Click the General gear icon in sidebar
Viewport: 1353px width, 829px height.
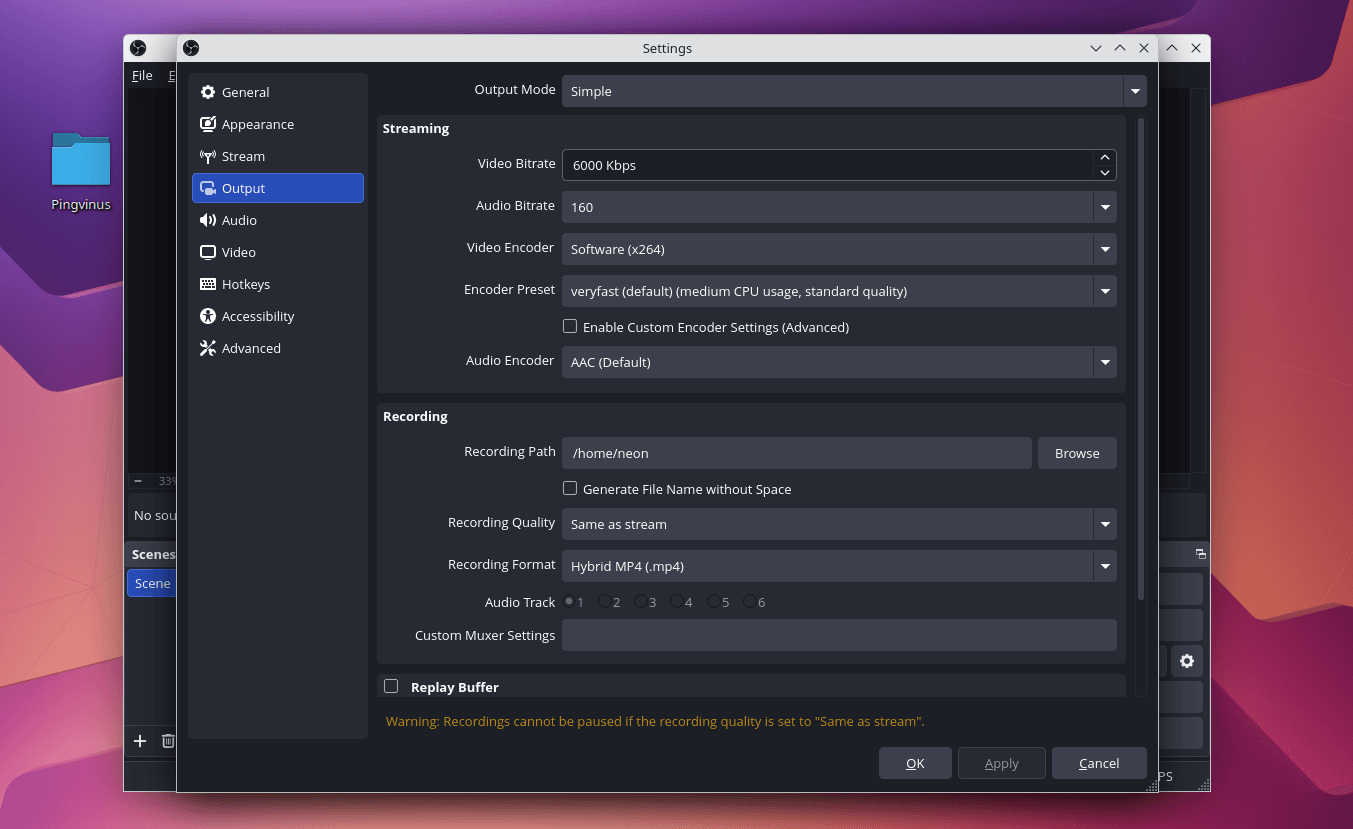pos(208,92)
